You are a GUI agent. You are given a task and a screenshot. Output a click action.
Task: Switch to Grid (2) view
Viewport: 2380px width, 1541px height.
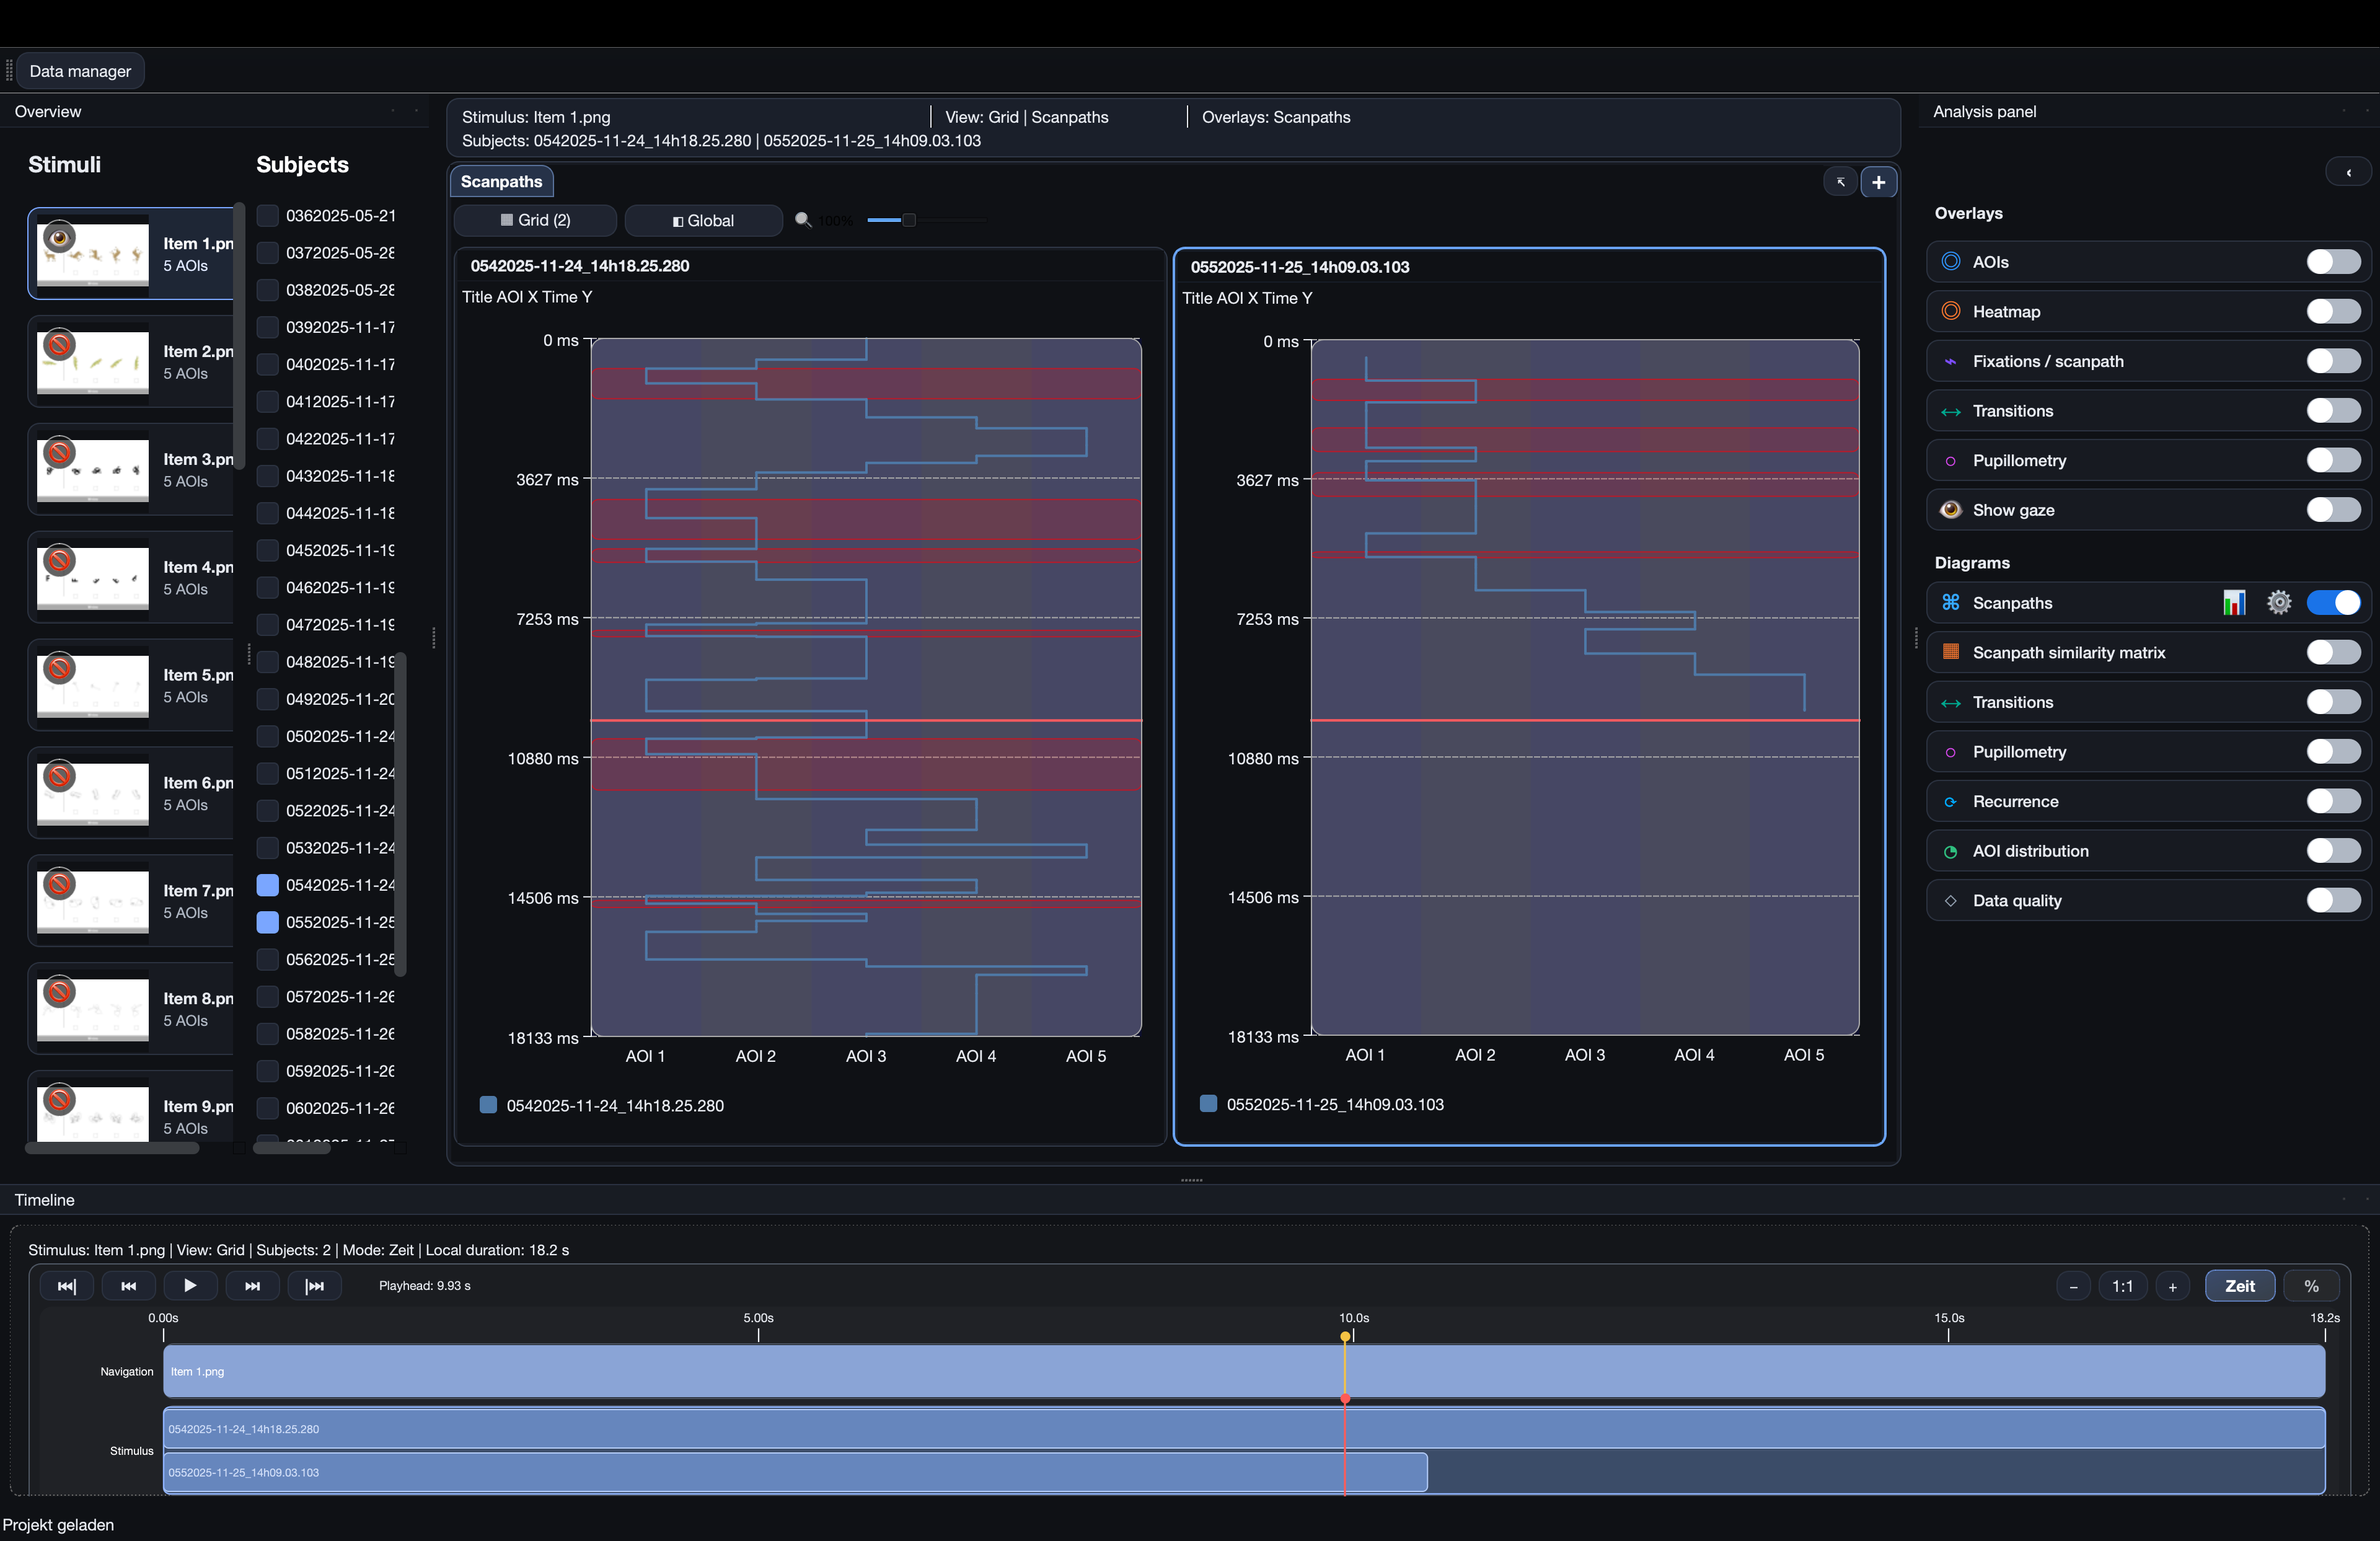pos(535,220)
